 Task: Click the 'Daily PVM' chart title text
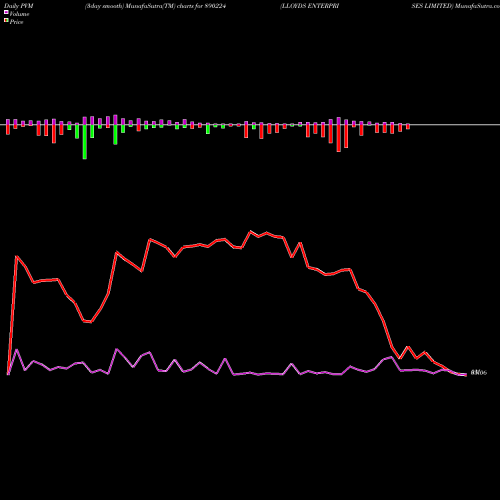[x=19, y=6]
